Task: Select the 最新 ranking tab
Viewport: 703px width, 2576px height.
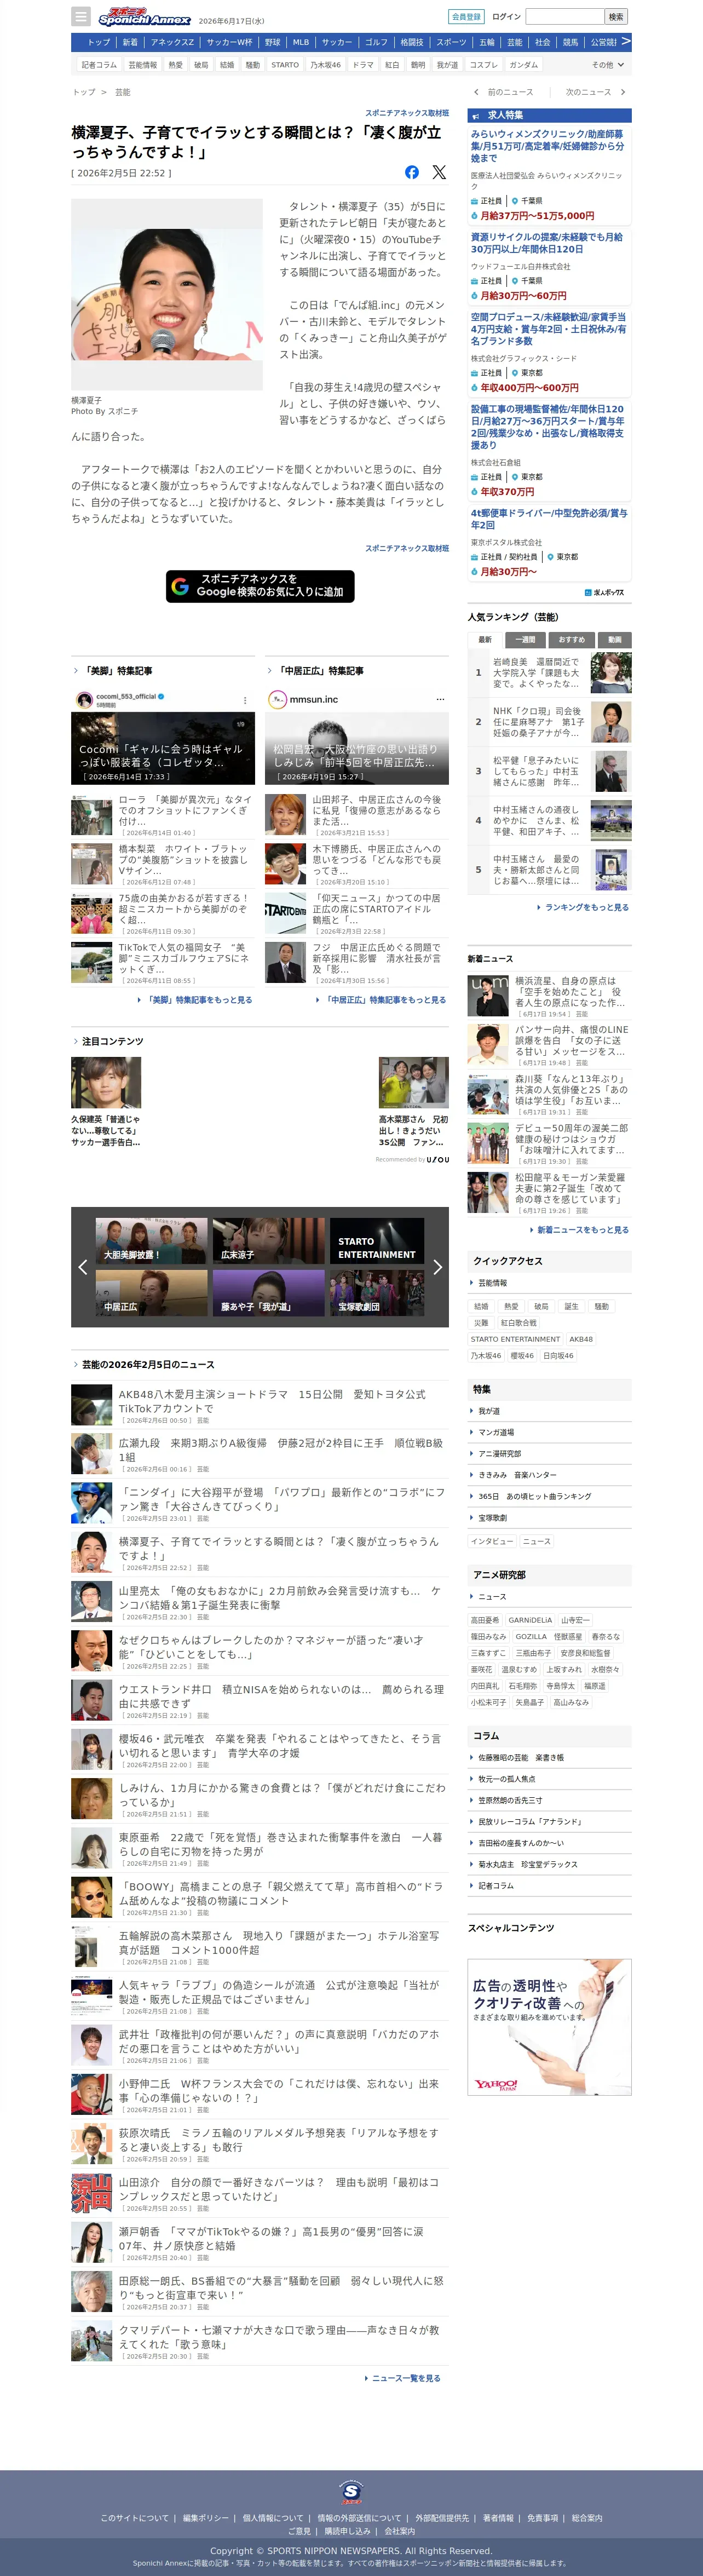Action: pos(485,640)
